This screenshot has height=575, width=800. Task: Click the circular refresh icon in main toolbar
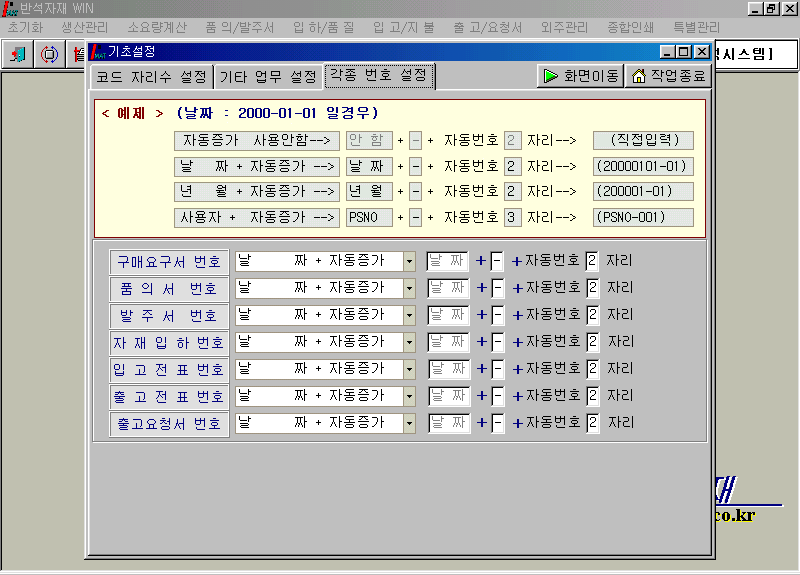(x=48, y=54)
